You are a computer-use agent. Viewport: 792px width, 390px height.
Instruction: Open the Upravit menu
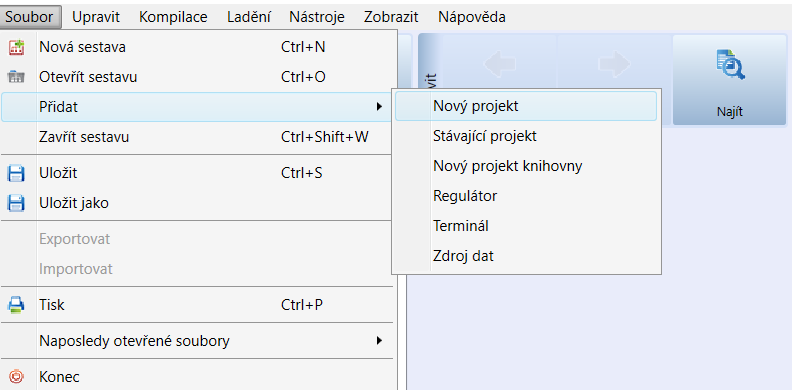click(x=96, y=17)
